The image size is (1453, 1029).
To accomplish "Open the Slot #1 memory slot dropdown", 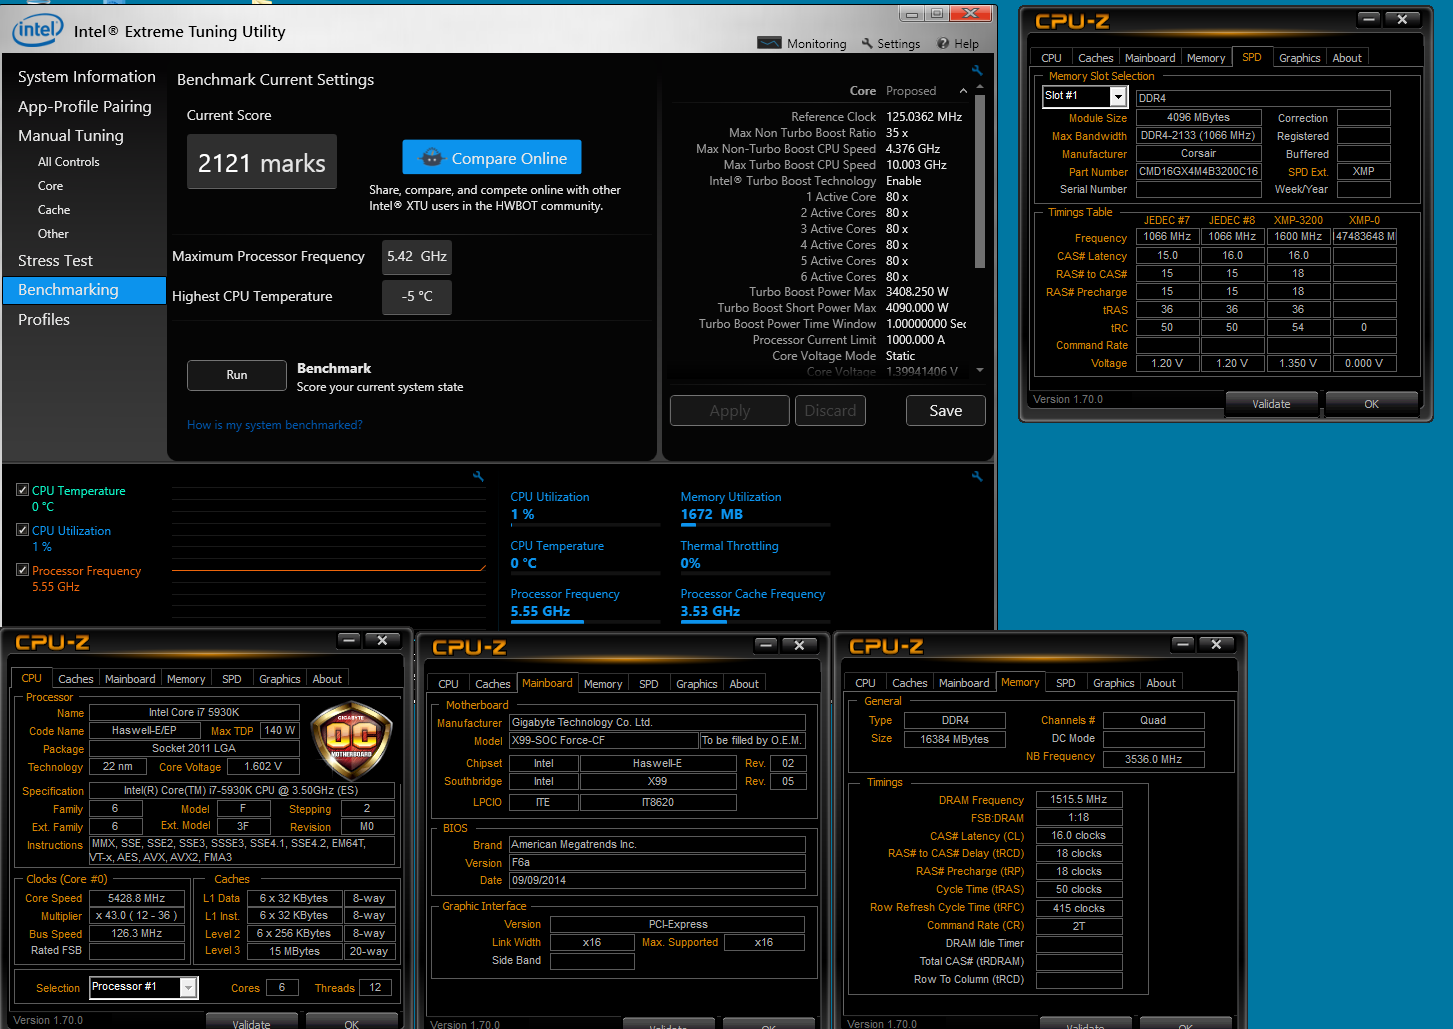I will (1118, 96).
